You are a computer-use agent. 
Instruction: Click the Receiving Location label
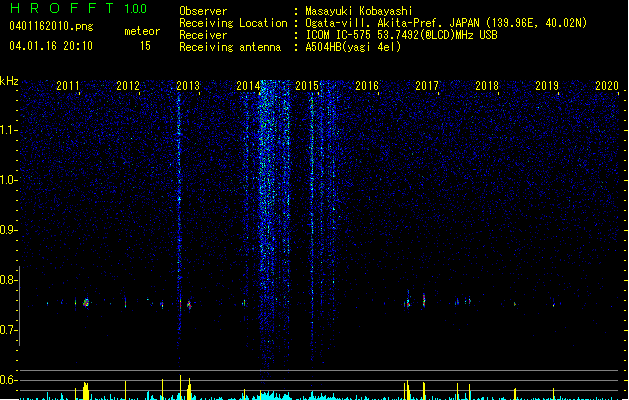[233, 23]
